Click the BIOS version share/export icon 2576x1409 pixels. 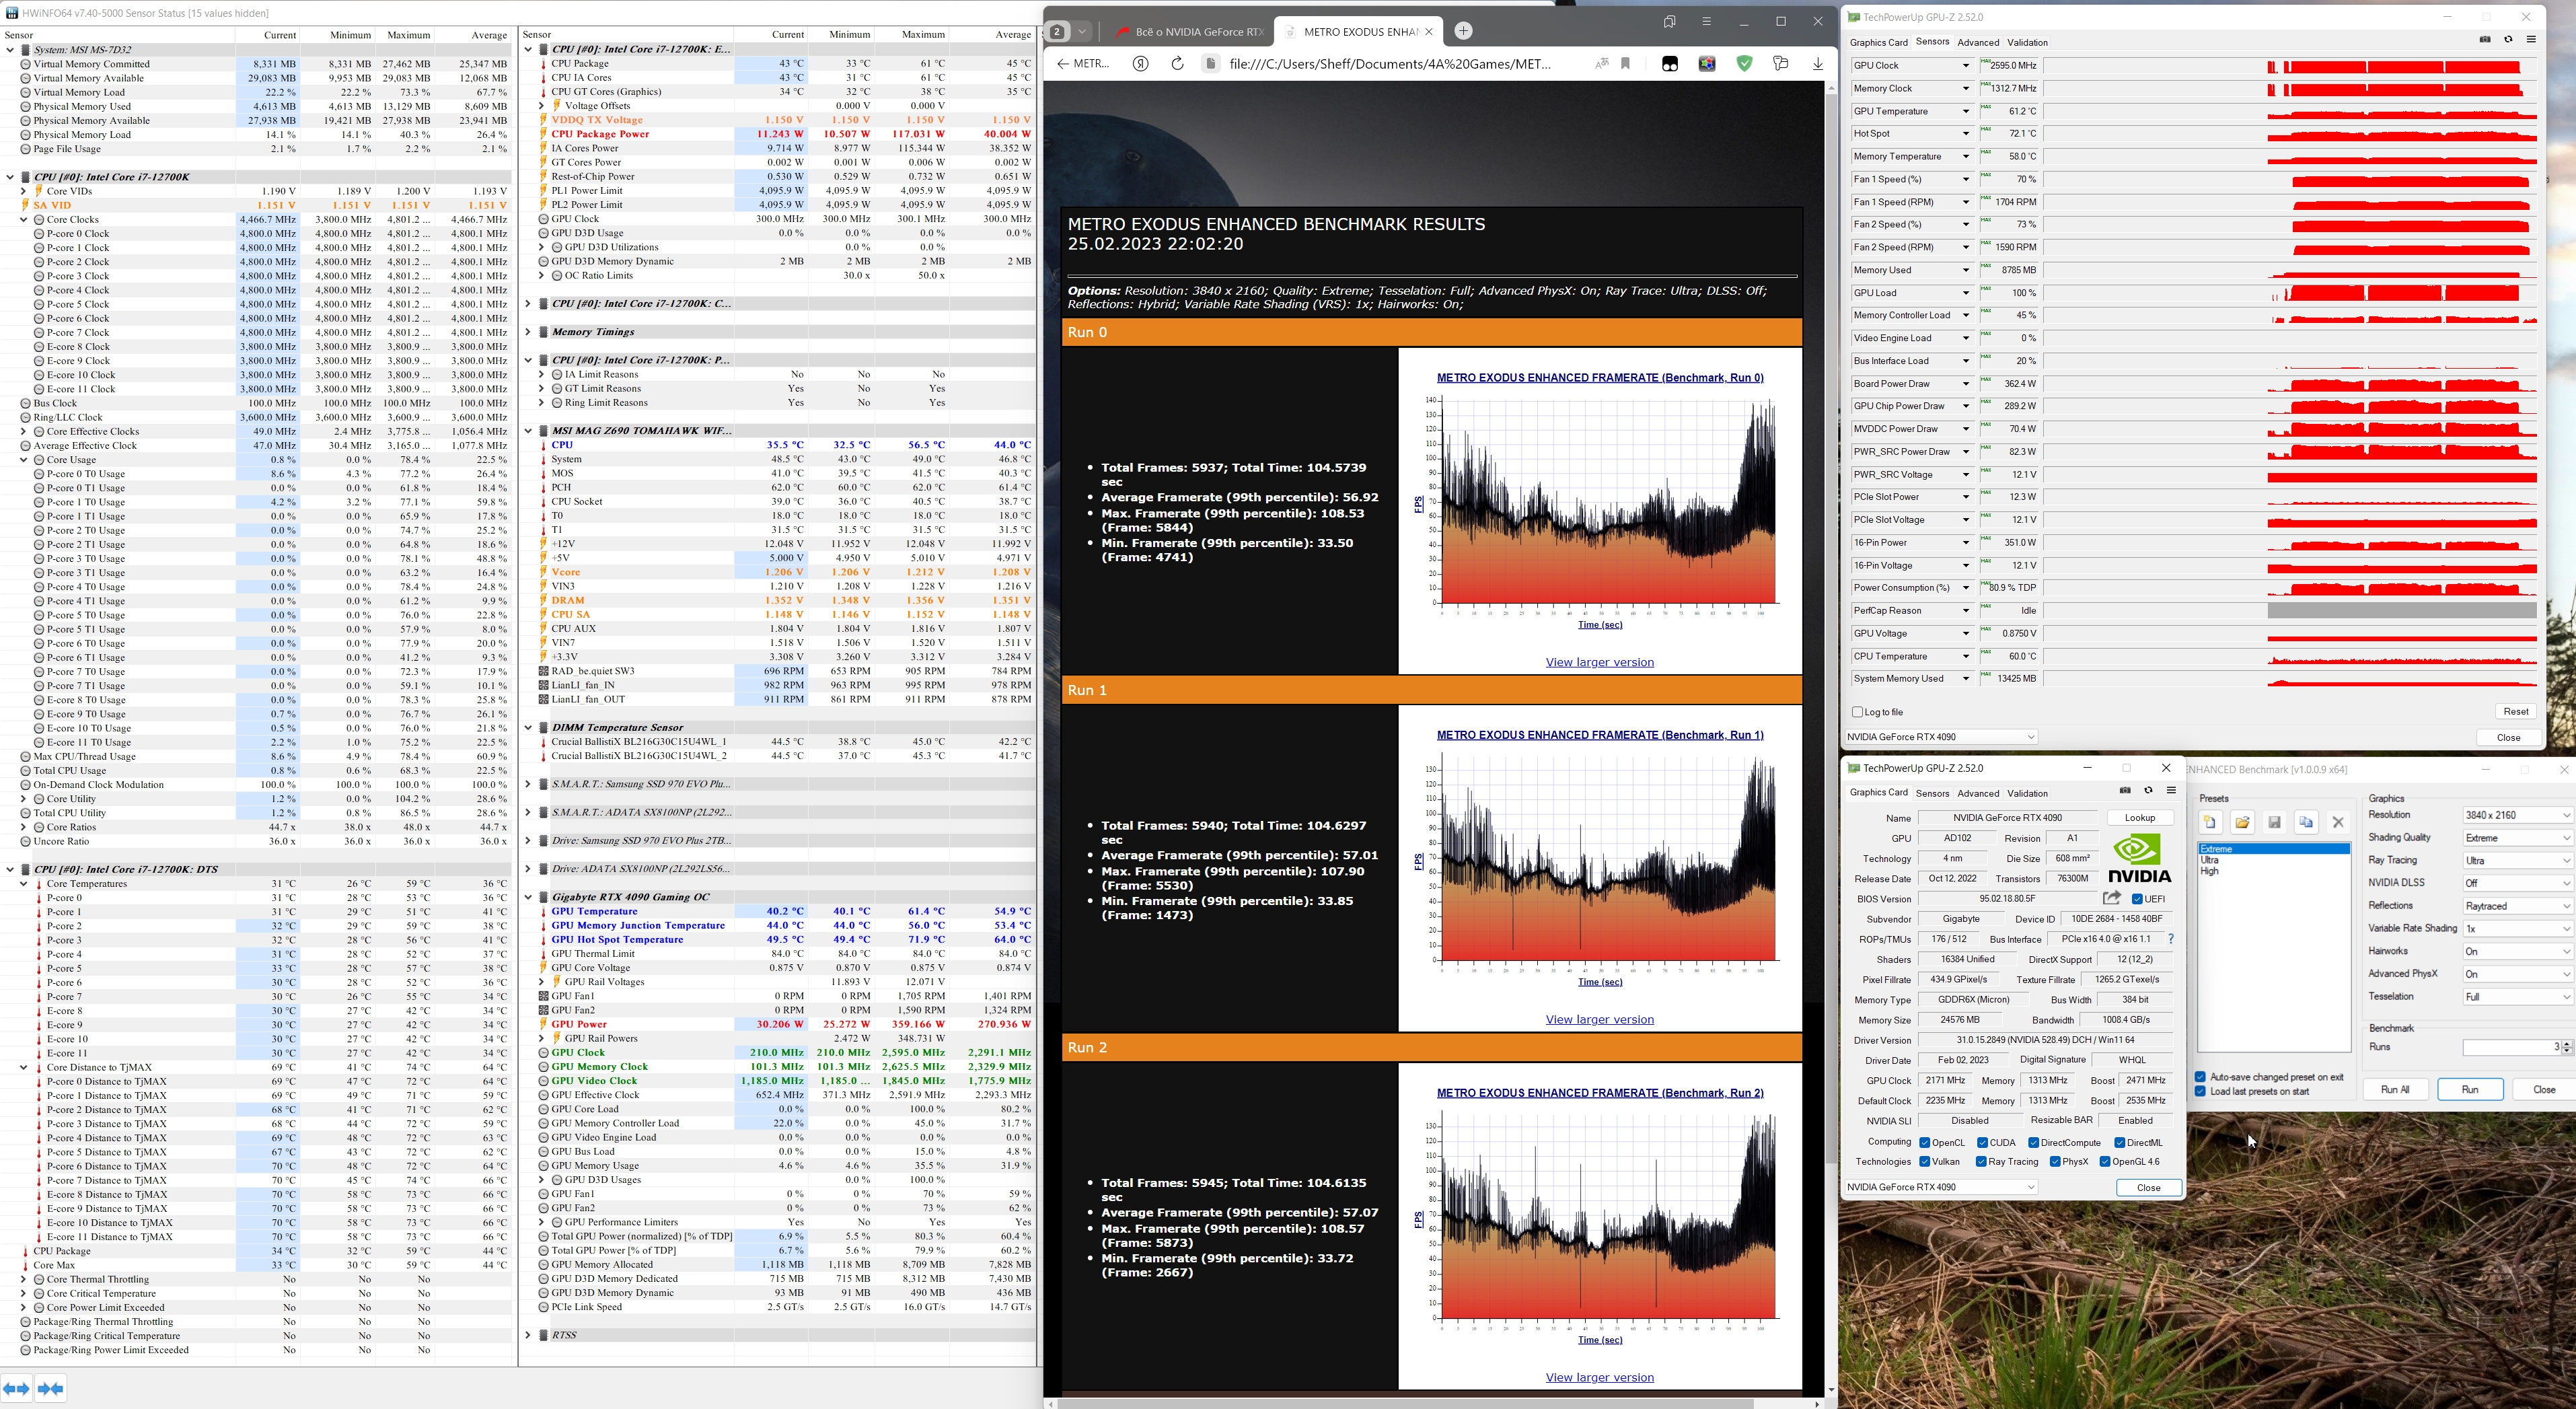(x=2112, y=898)
